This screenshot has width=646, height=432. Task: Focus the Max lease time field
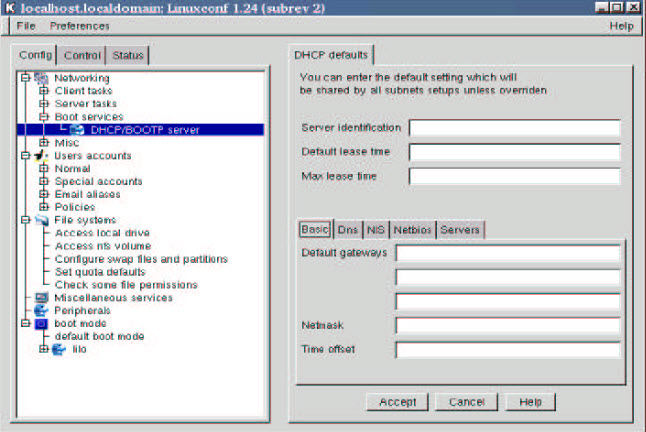point(515,176)
